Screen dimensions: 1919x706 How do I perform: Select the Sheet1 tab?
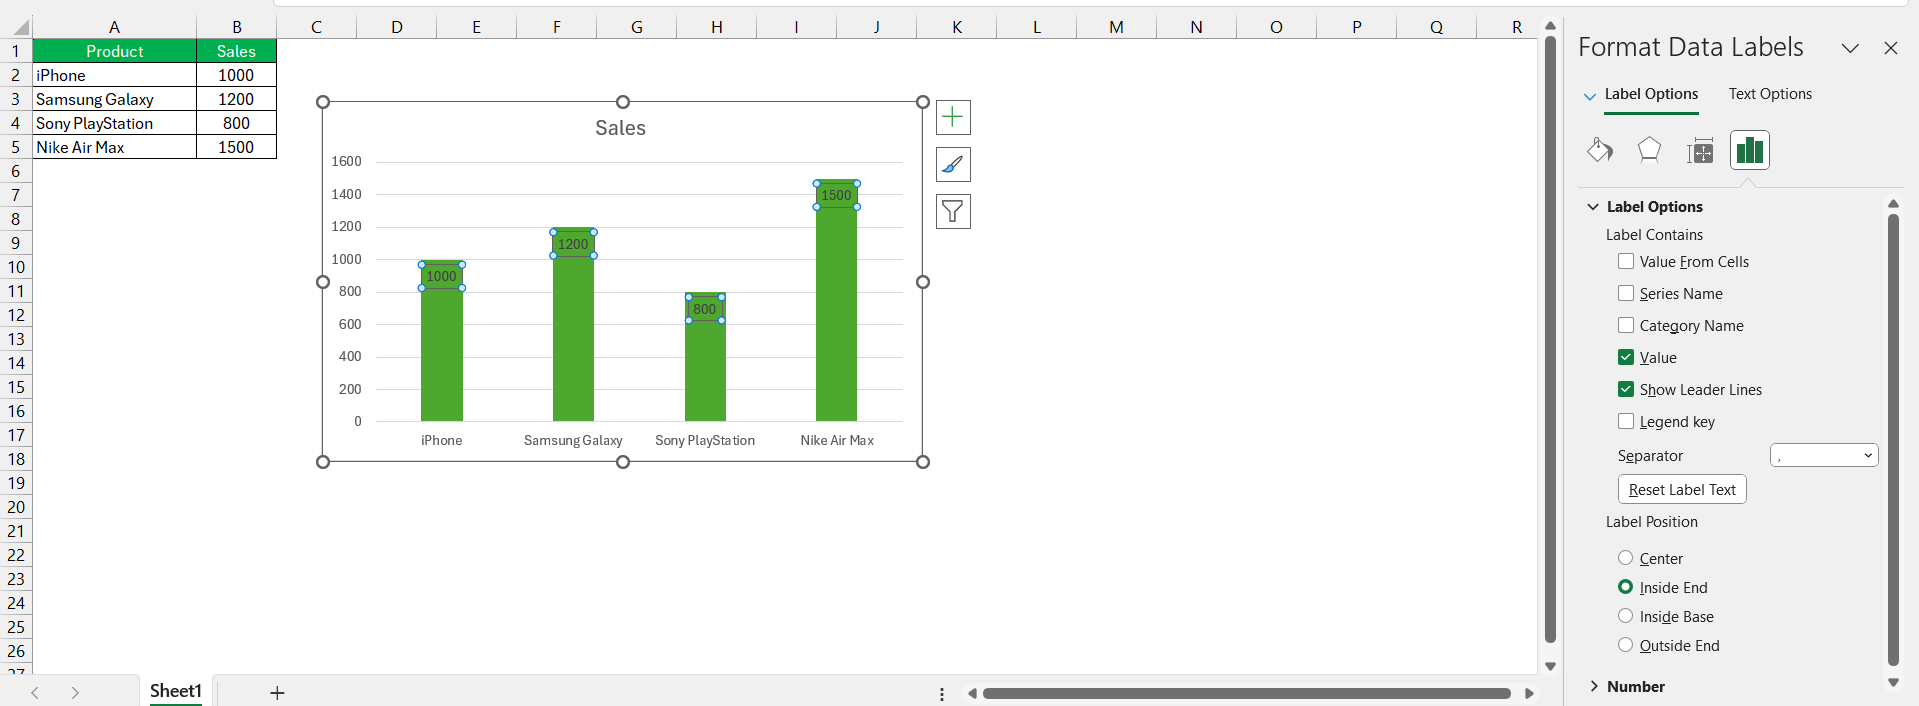point(176,691)
